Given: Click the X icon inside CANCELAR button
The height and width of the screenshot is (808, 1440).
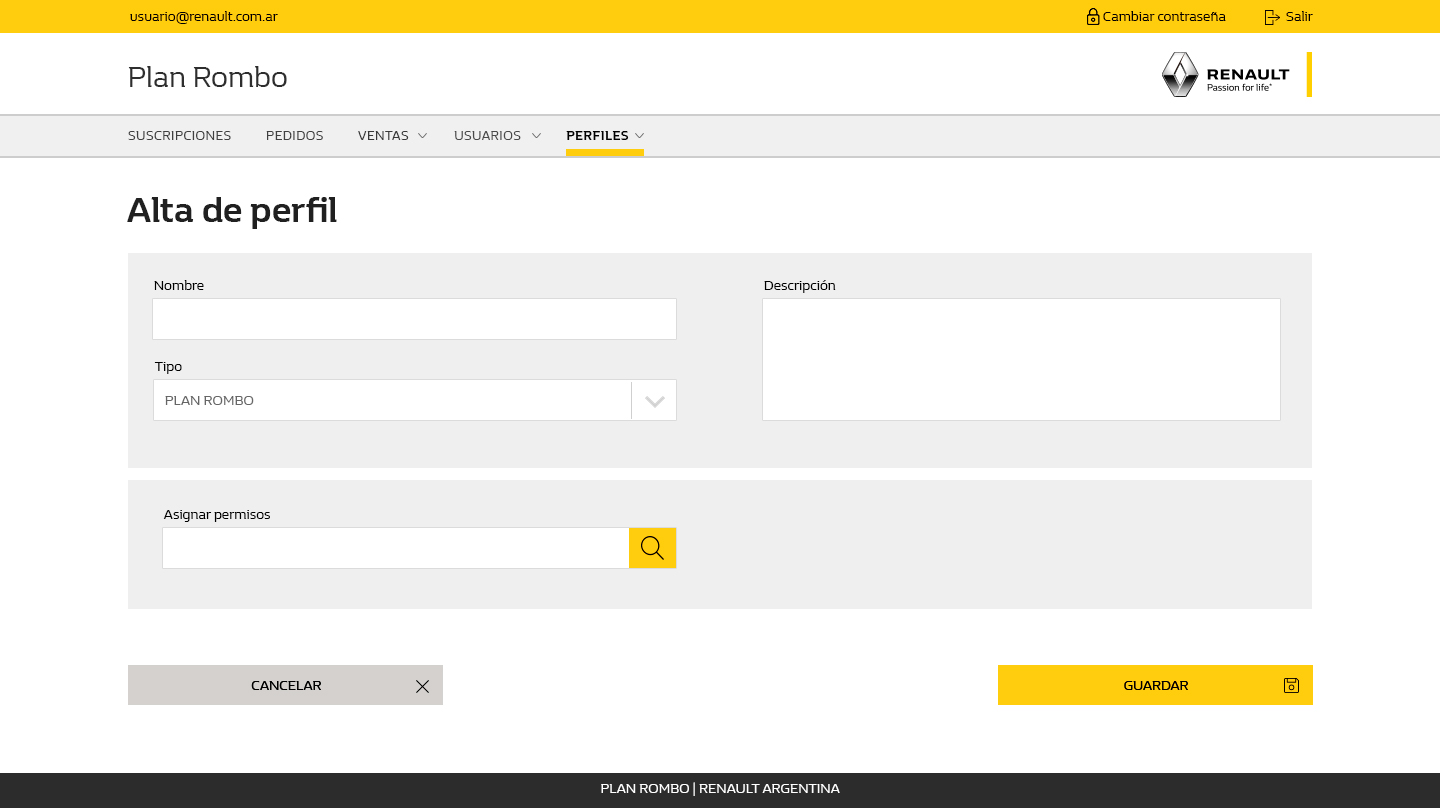Looking at the screenshot, I should (422, 685).
